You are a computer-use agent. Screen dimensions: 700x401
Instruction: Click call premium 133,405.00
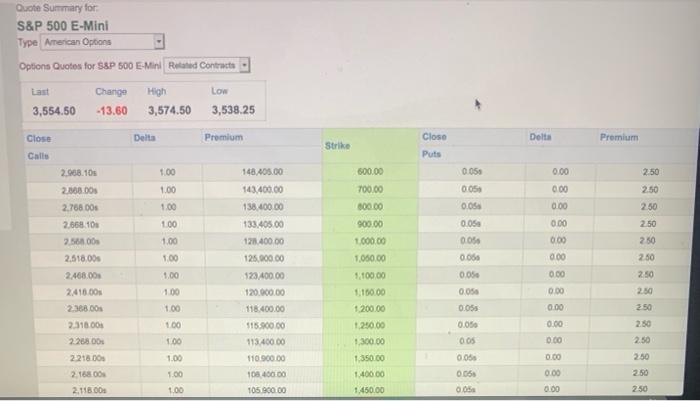(264, 224)
